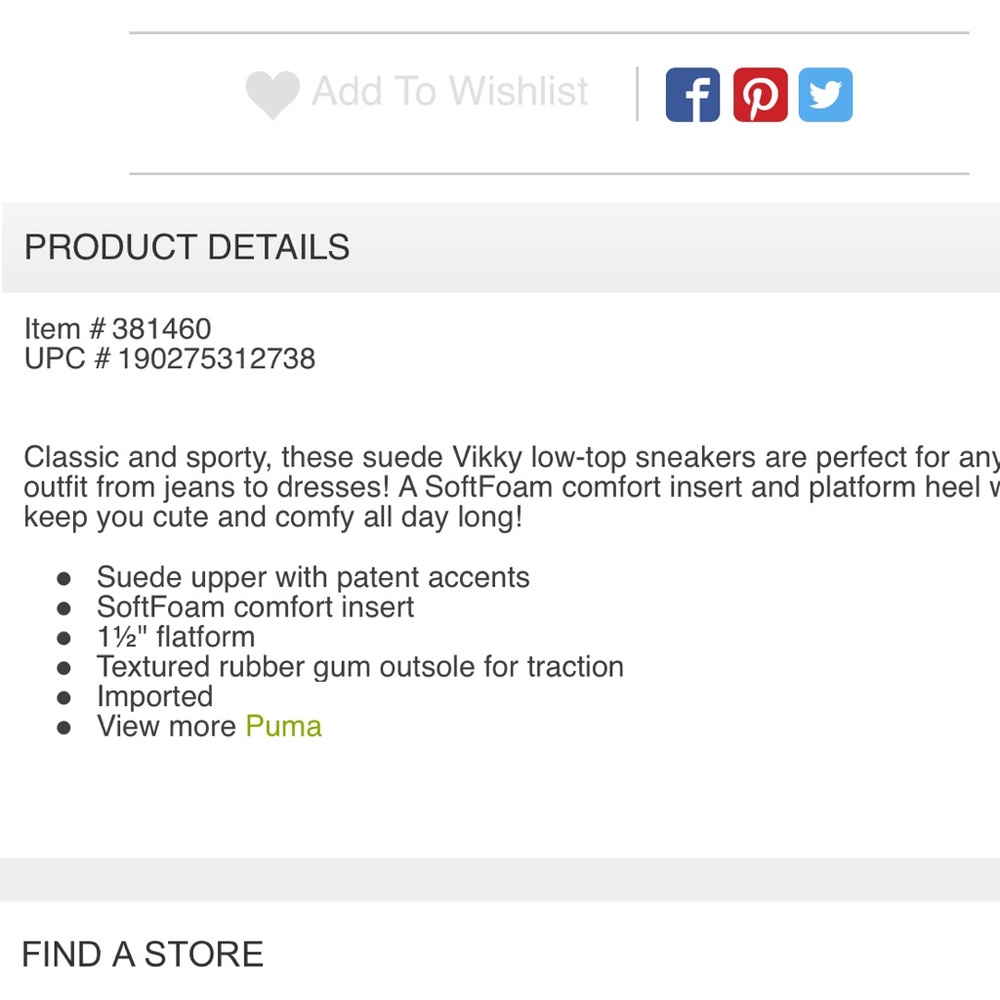Click 'SoftFoam comfort insert' bullet
This screenshot has height=1000, width=1000.
255,607
